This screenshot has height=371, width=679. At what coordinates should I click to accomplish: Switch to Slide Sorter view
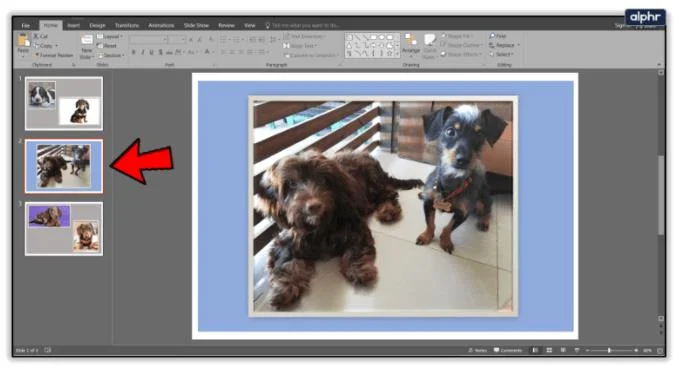(x=549, y=350)
